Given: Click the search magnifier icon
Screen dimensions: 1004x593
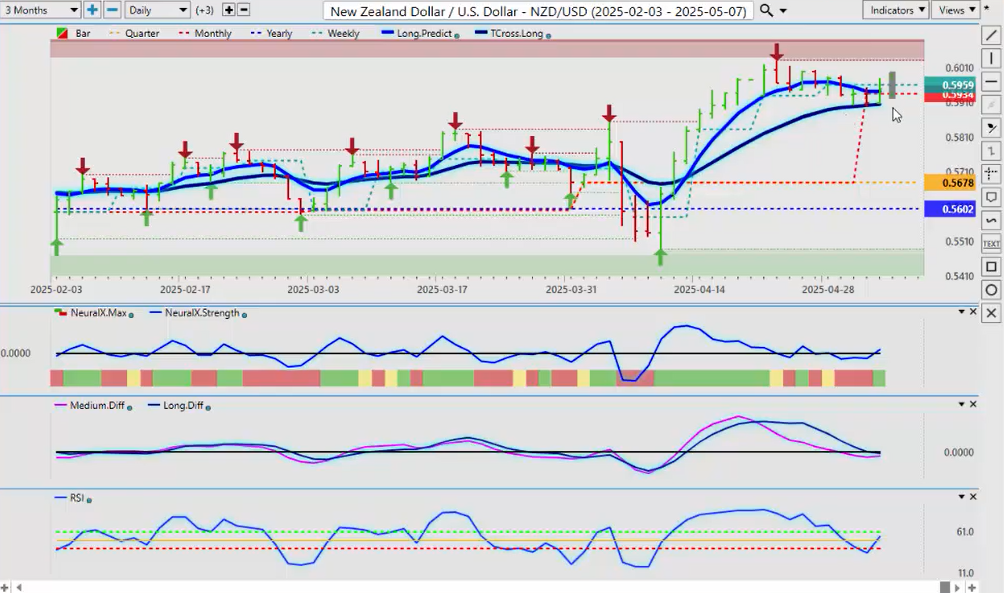Looking at the screenshot, I should tap(766, 10).
